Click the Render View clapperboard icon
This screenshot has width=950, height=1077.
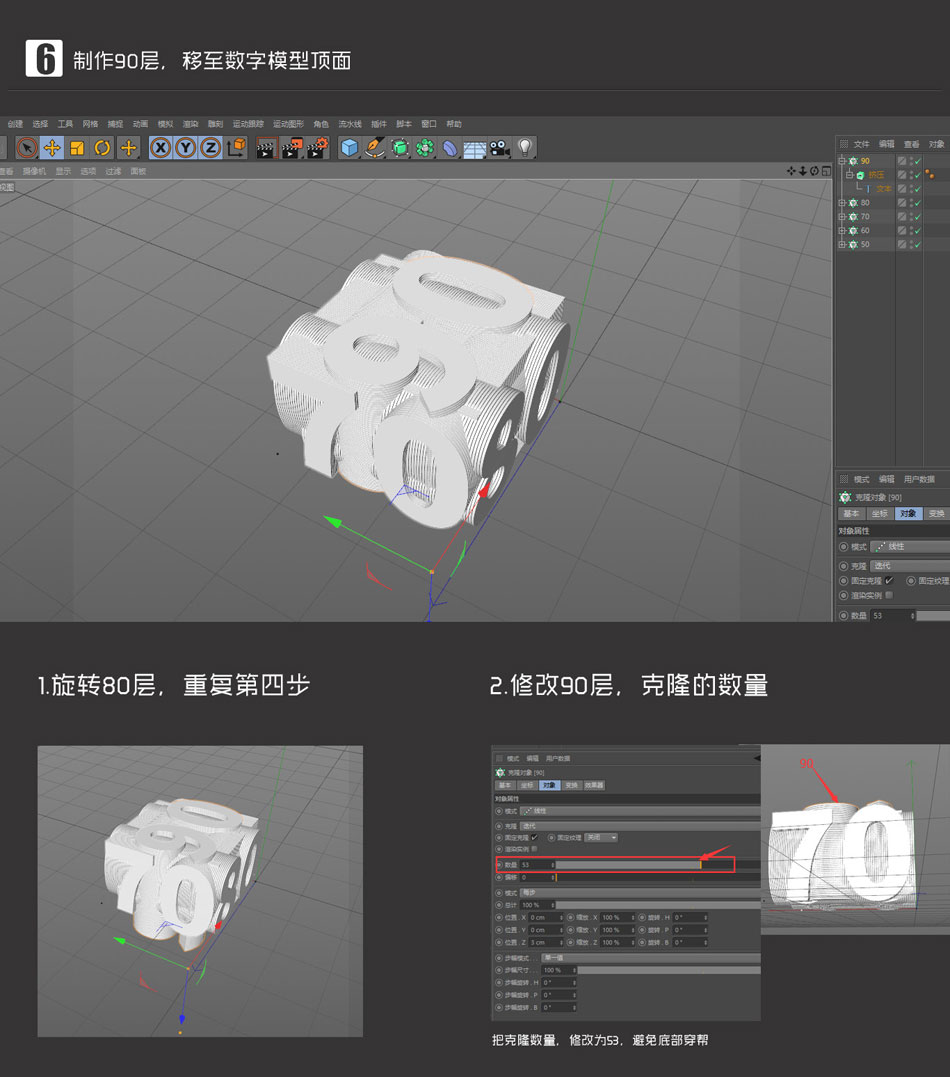pyautogui.click(x=266, y=148)
